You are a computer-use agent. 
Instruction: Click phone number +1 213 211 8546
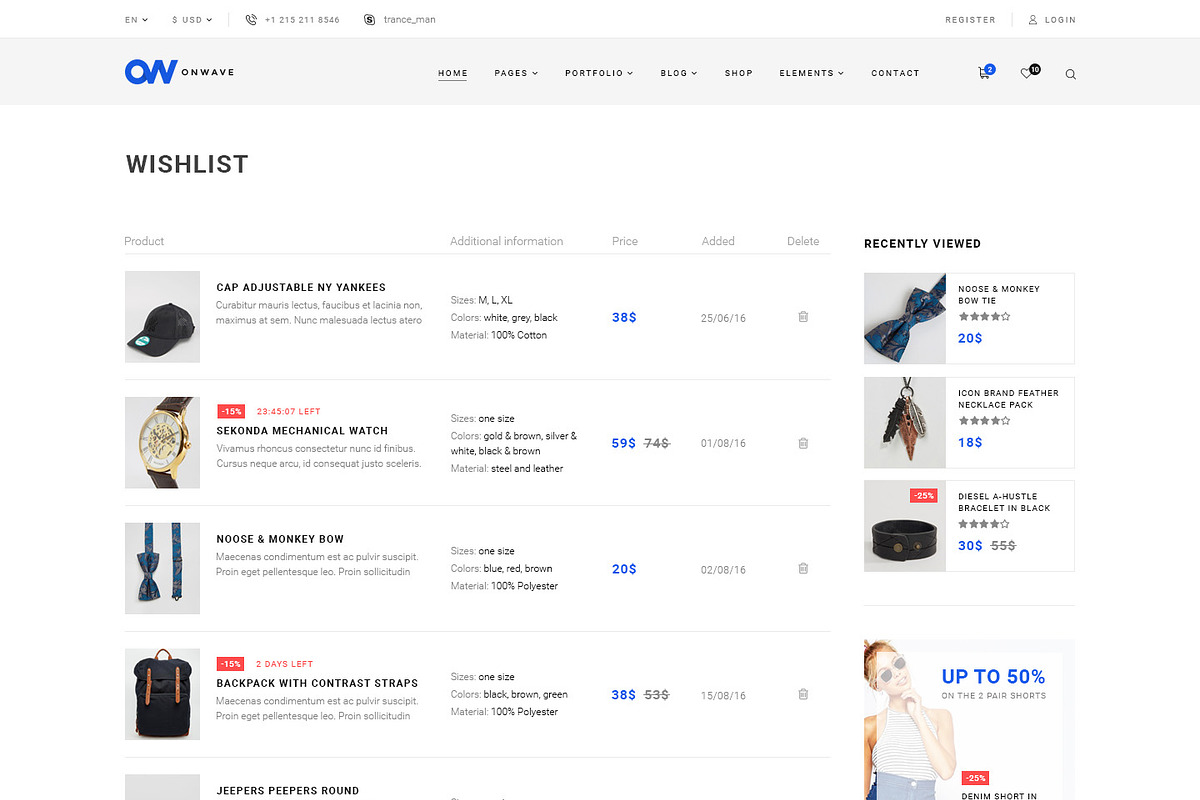coord(302,20)
